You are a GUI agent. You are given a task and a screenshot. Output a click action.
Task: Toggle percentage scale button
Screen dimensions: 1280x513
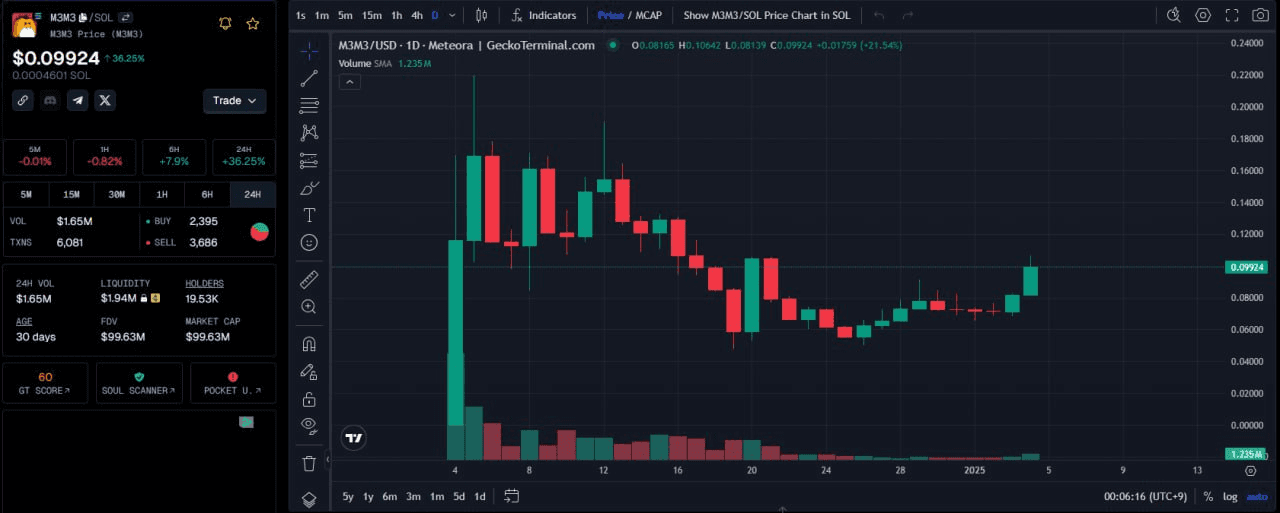1208,496
